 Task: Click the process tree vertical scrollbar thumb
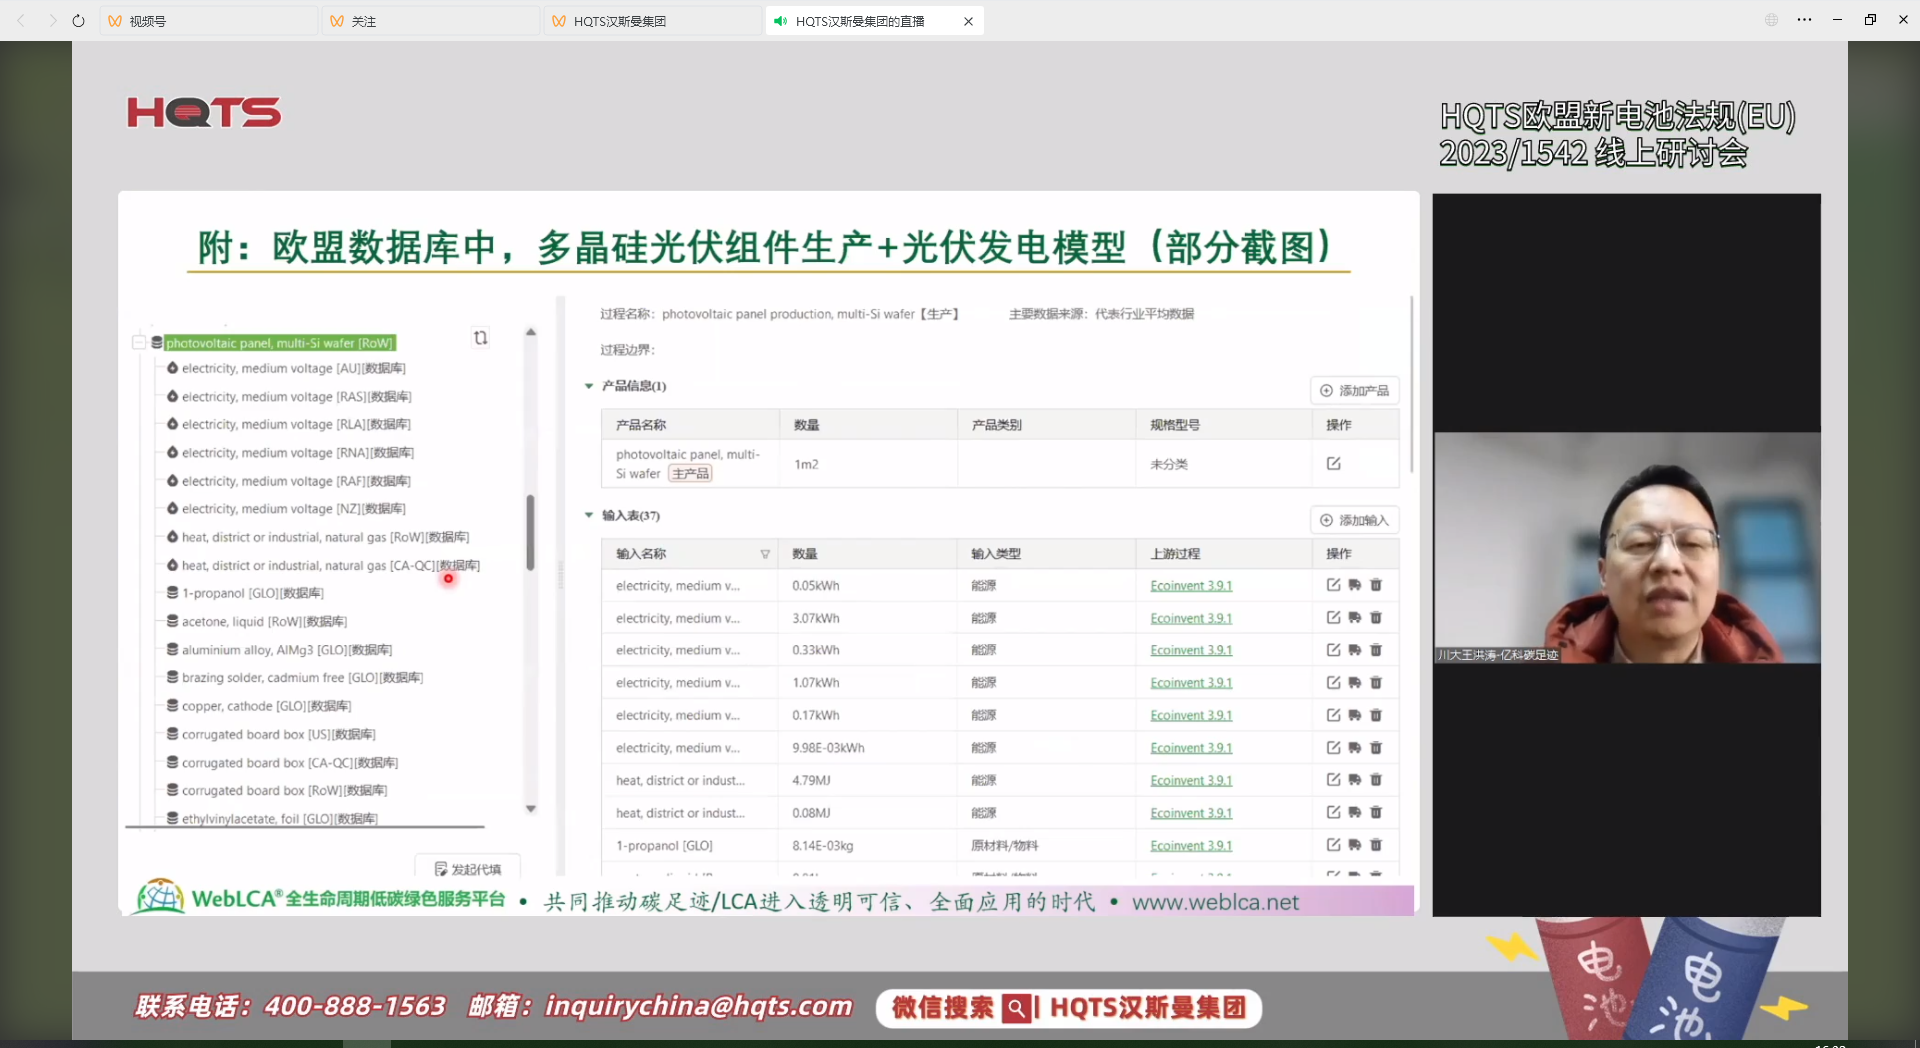click(x=531, y=533)
